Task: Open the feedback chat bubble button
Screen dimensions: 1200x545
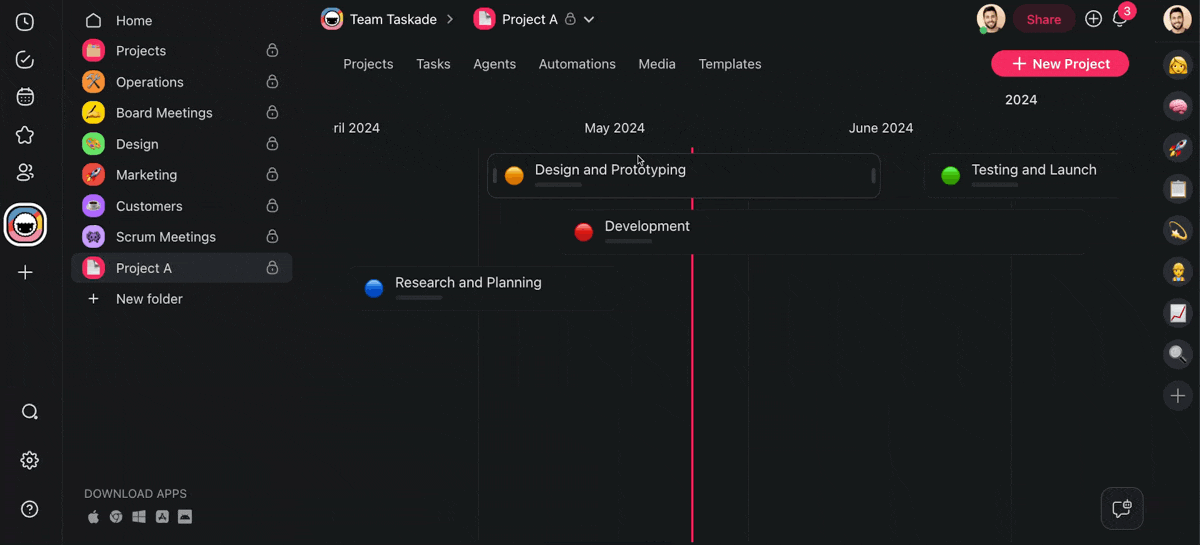Action: [1122, 508]
